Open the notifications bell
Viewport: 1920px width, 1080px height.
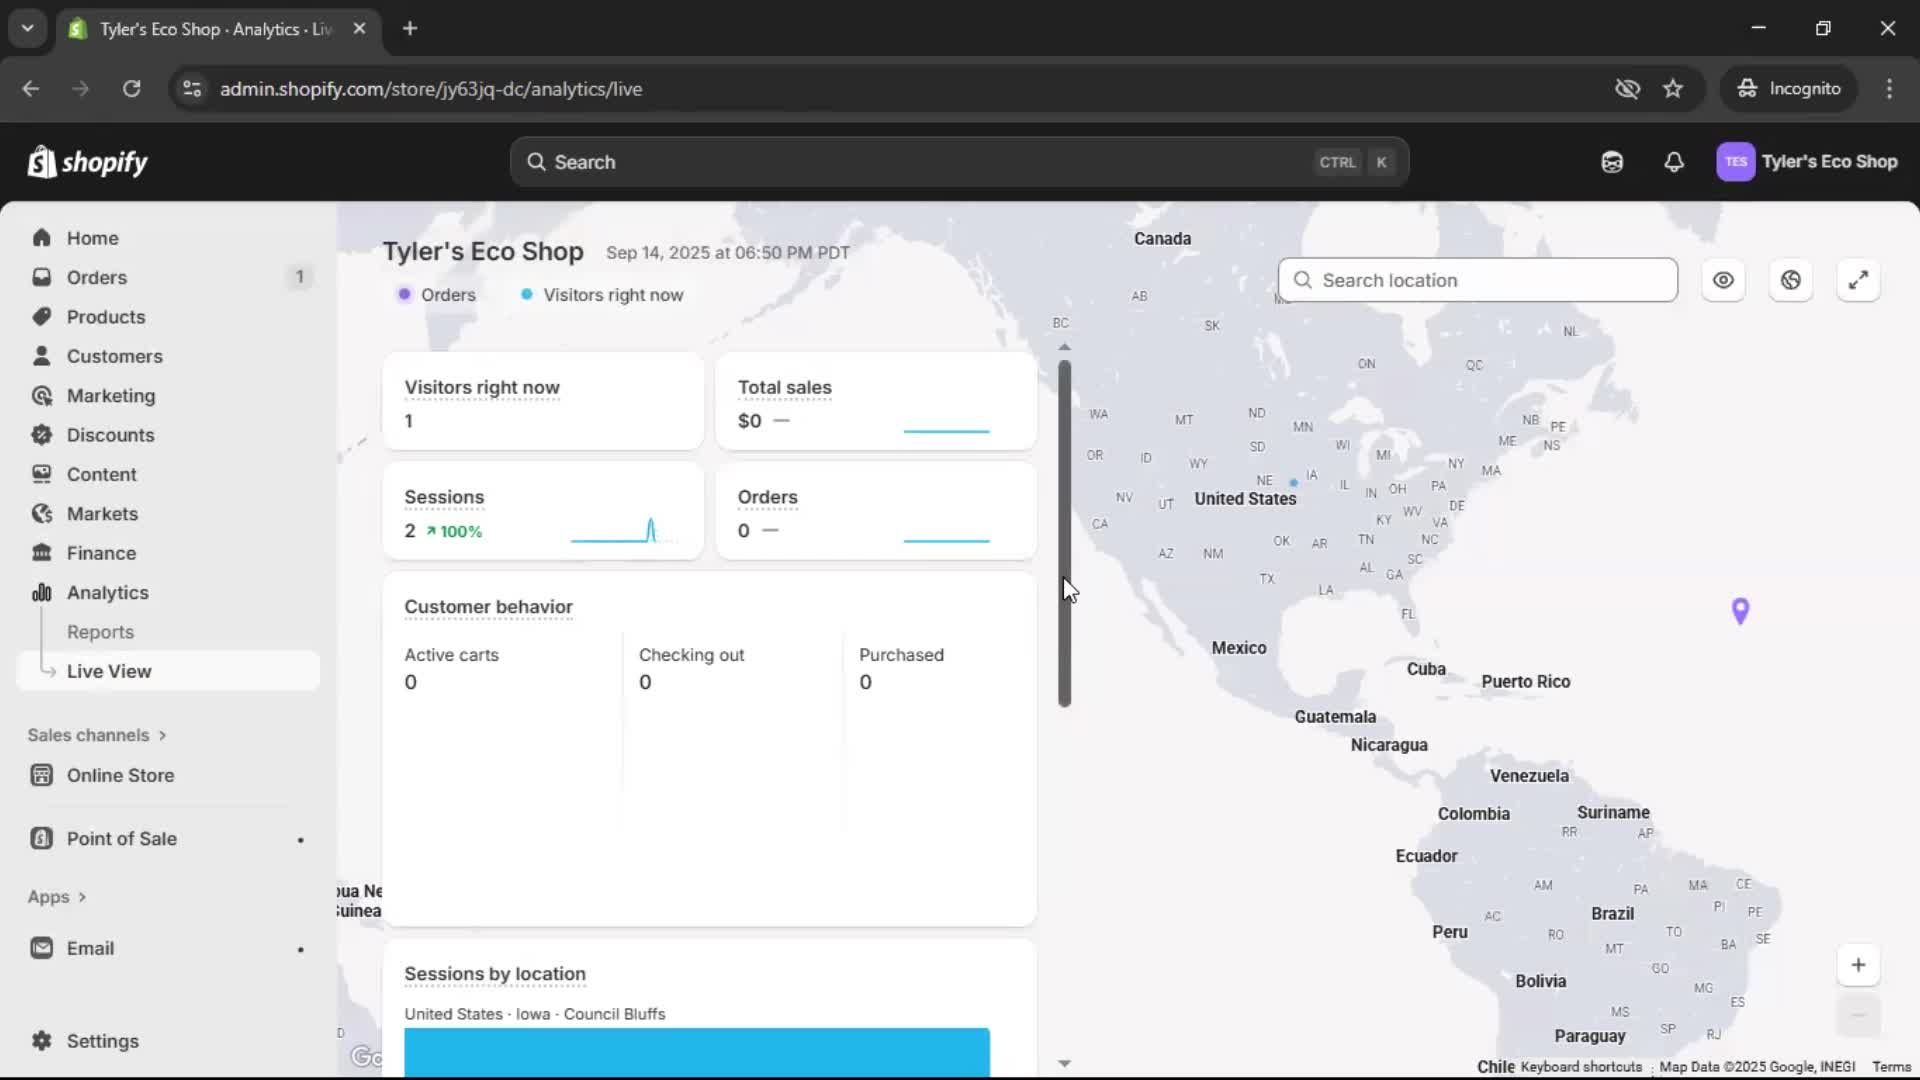pyautogui.click(x=1674, y=162)
